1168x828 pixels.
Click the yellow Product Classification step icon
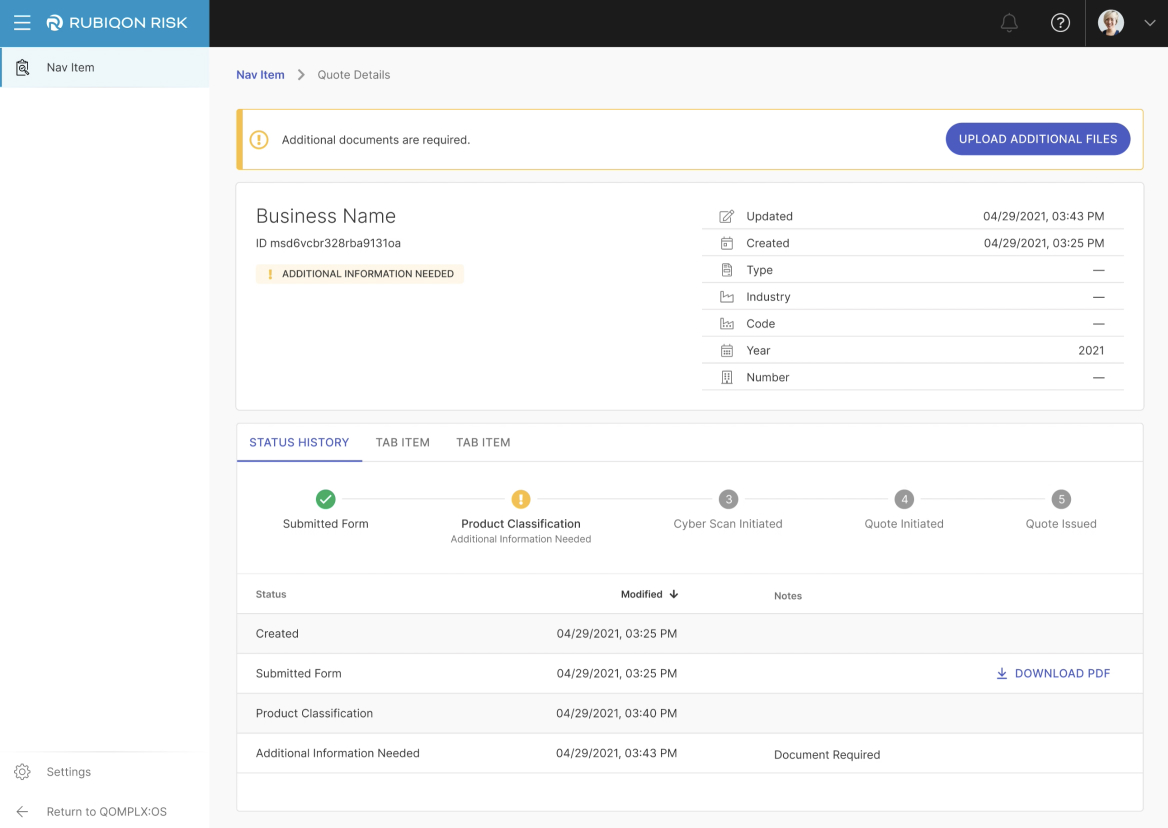521,499
